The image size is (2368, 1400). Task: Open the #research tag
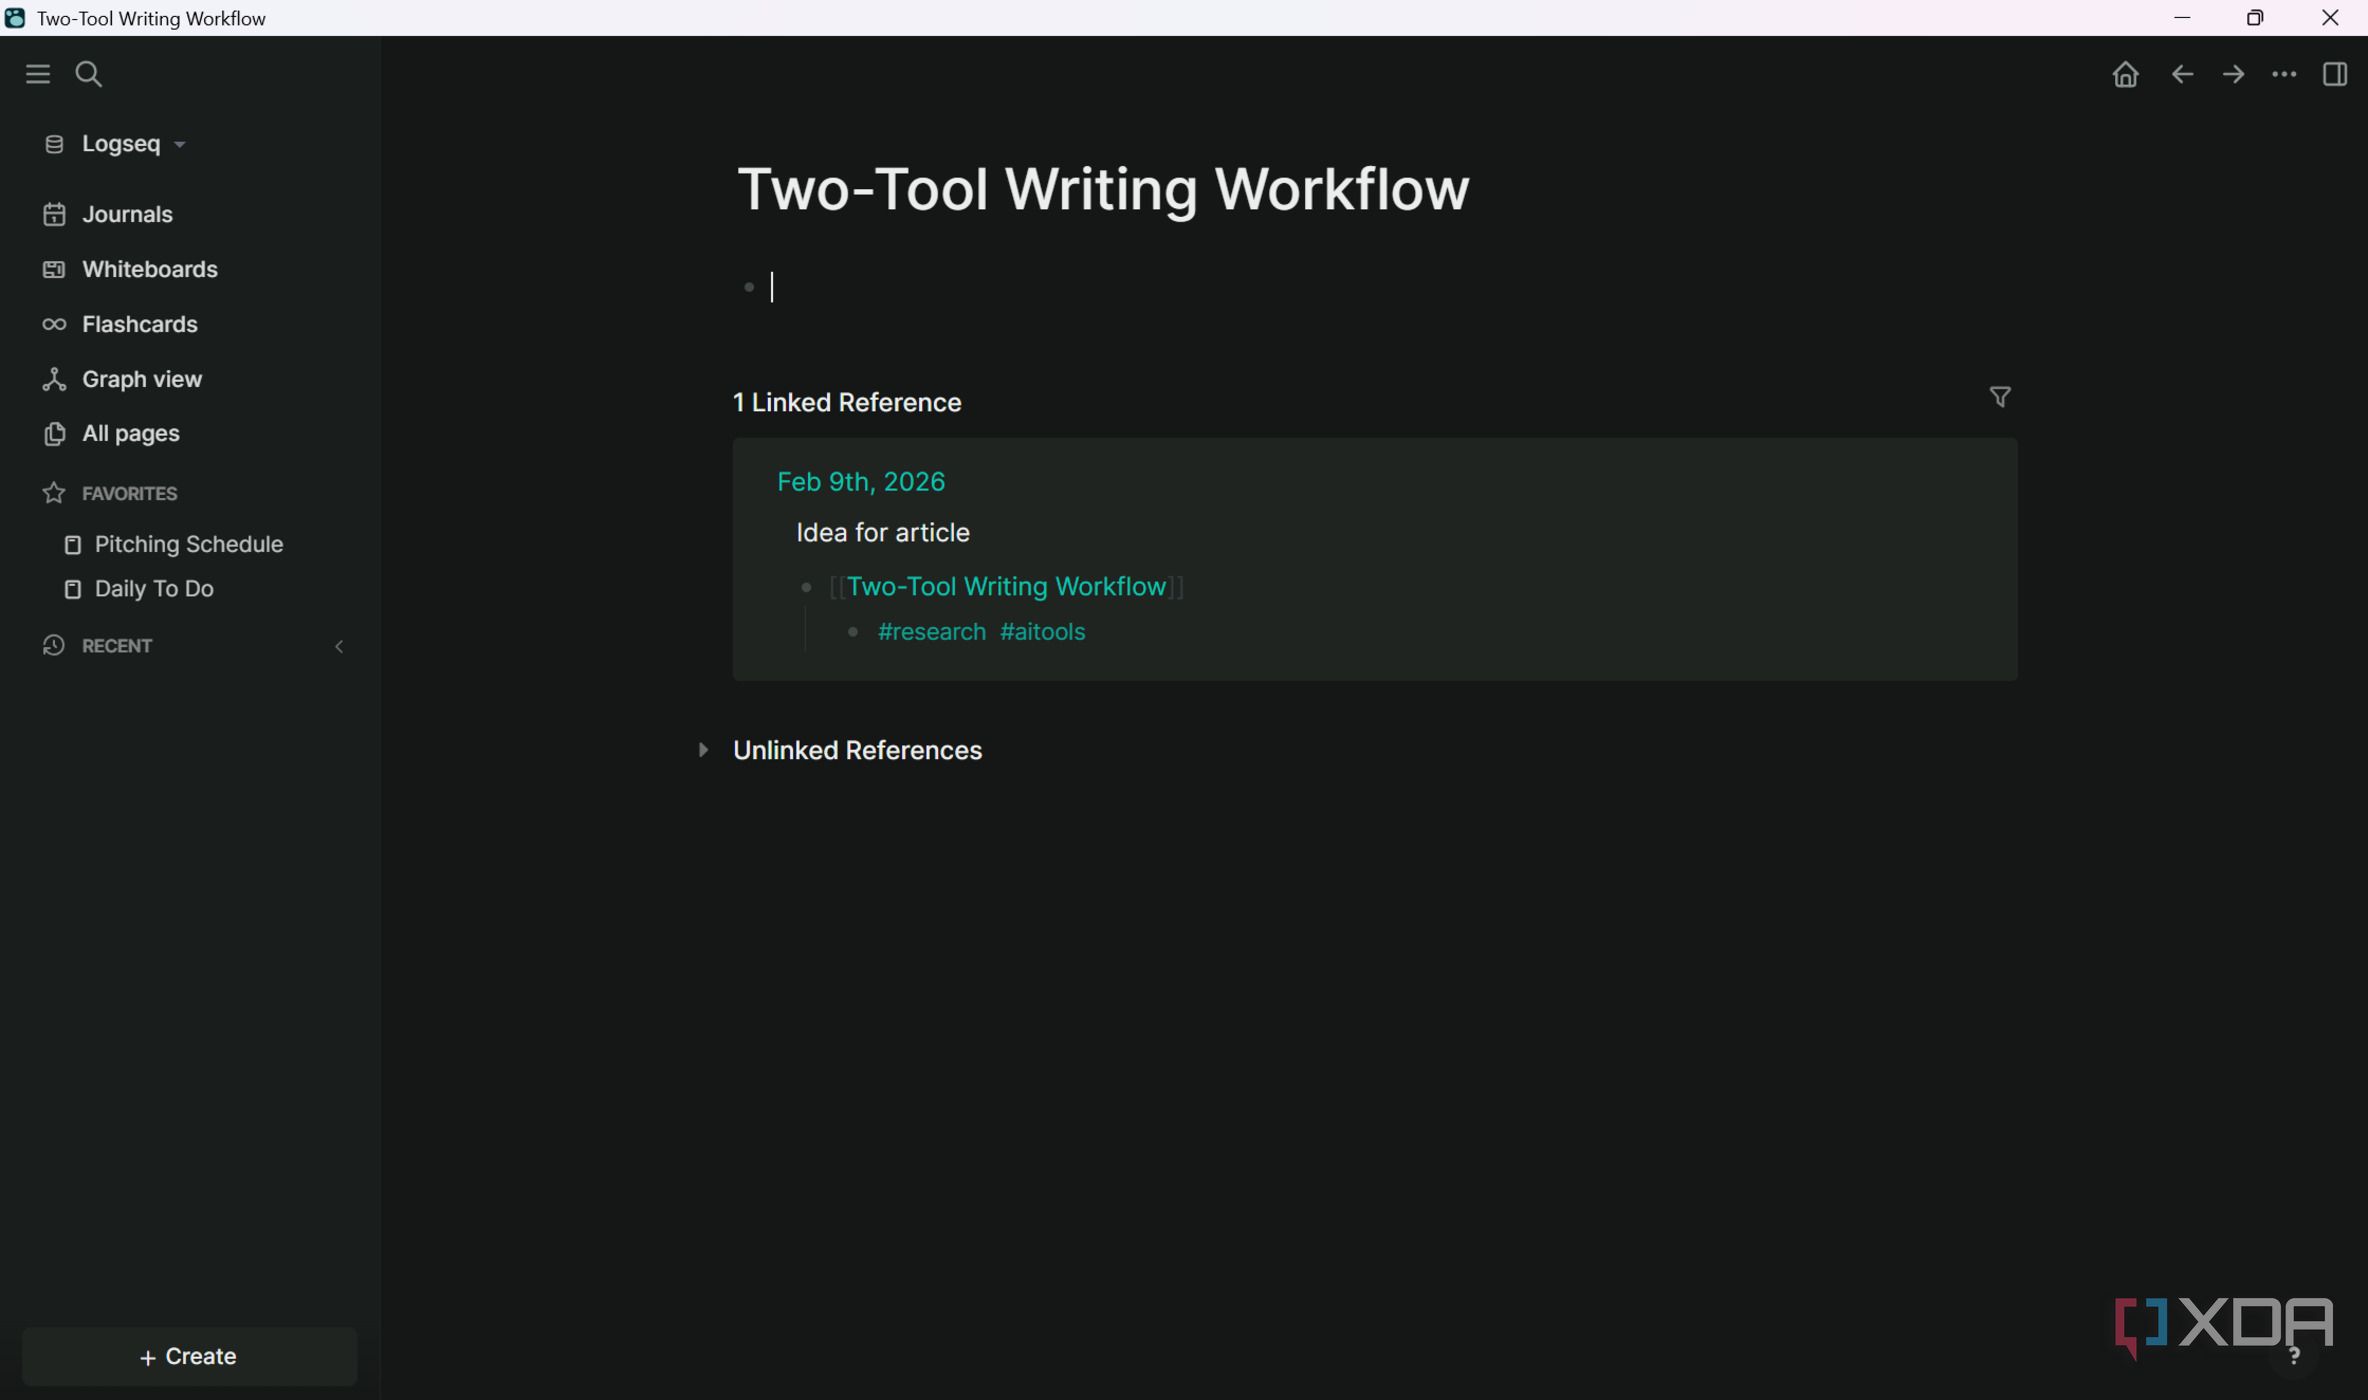(932, 632)
